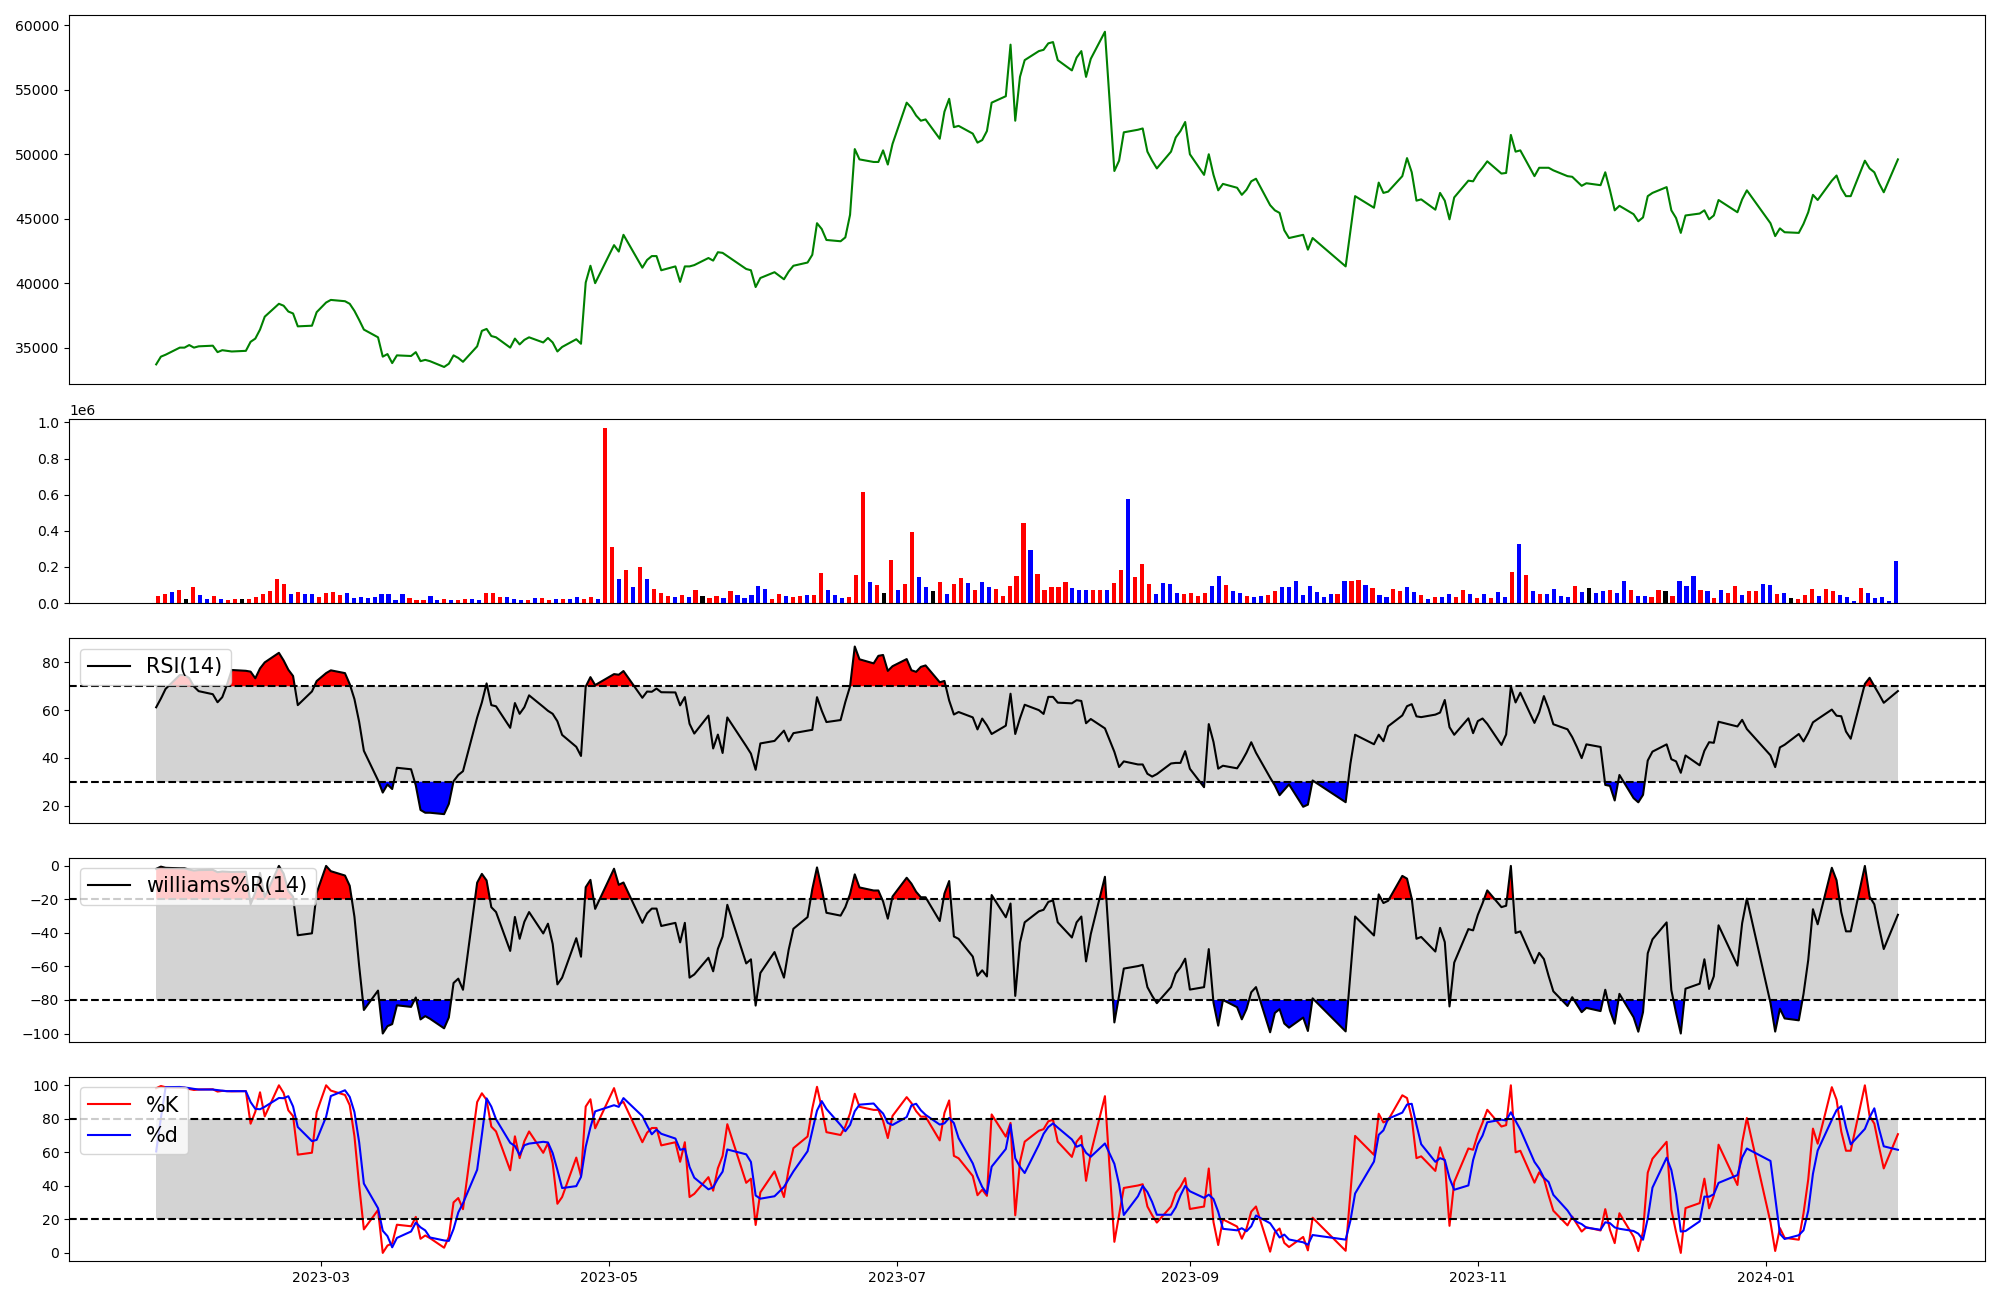Click the williams%R(14) legend label
Viewport: 2000px width, 1300px height.
[226, 885]
